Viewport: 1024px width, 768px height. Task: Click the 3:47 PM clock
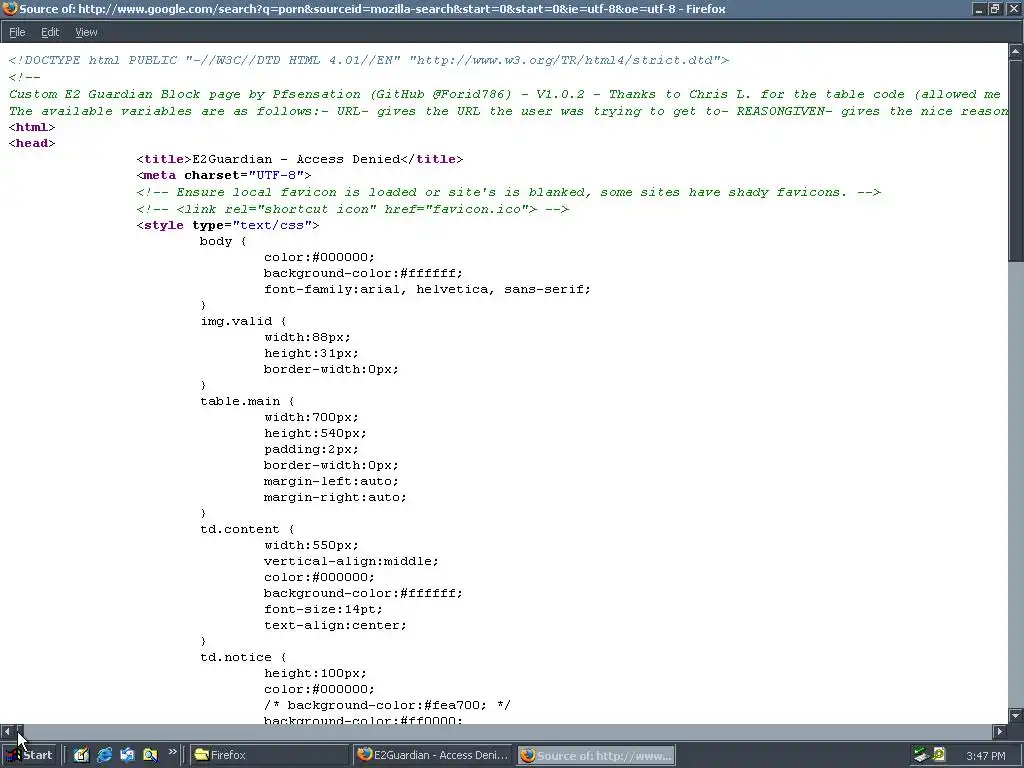click(985, 756)
